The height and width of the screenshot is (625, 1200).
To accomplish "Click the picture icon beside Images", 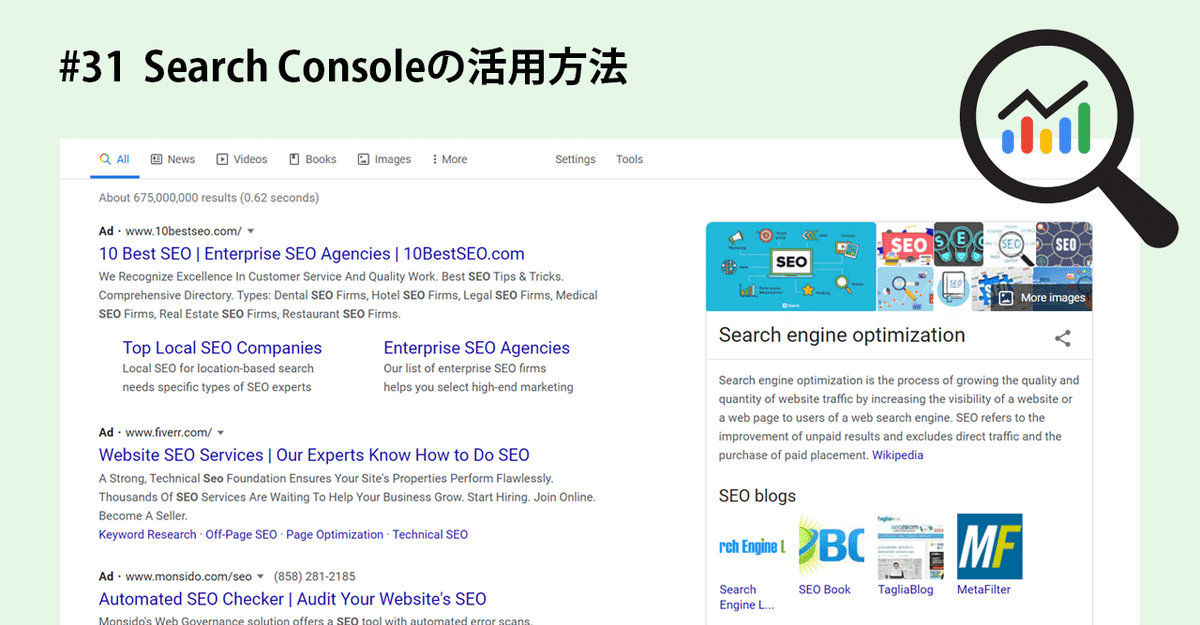I will coord(363,159).
